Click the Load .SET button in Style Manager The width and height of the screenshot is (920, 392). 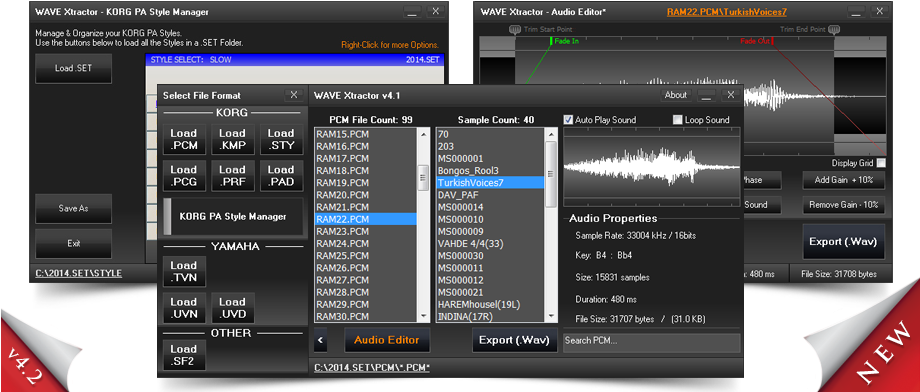tap(73, 68)
